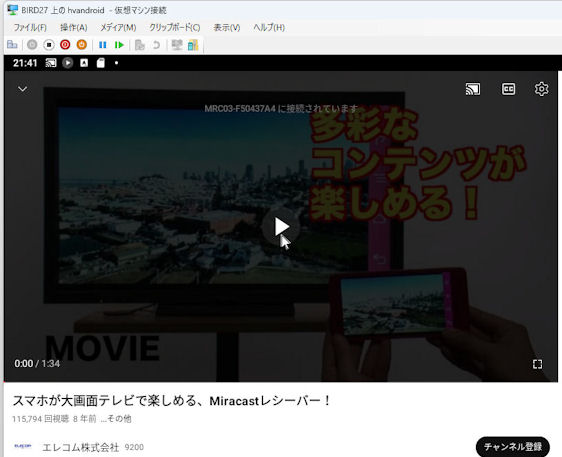Click the red progress bar under video
This screenshot has width=562, height=457.
click(281, 382)
